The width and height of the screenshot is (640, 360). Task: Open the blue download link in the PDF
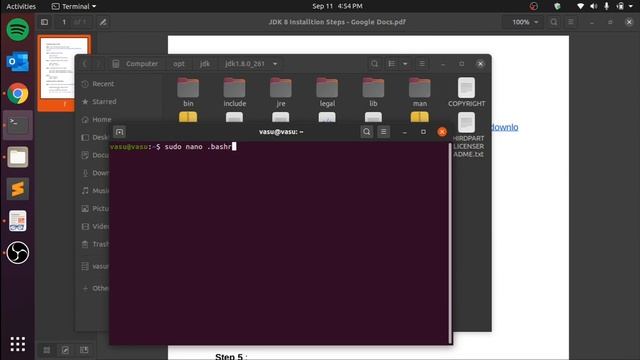[504, 127]
